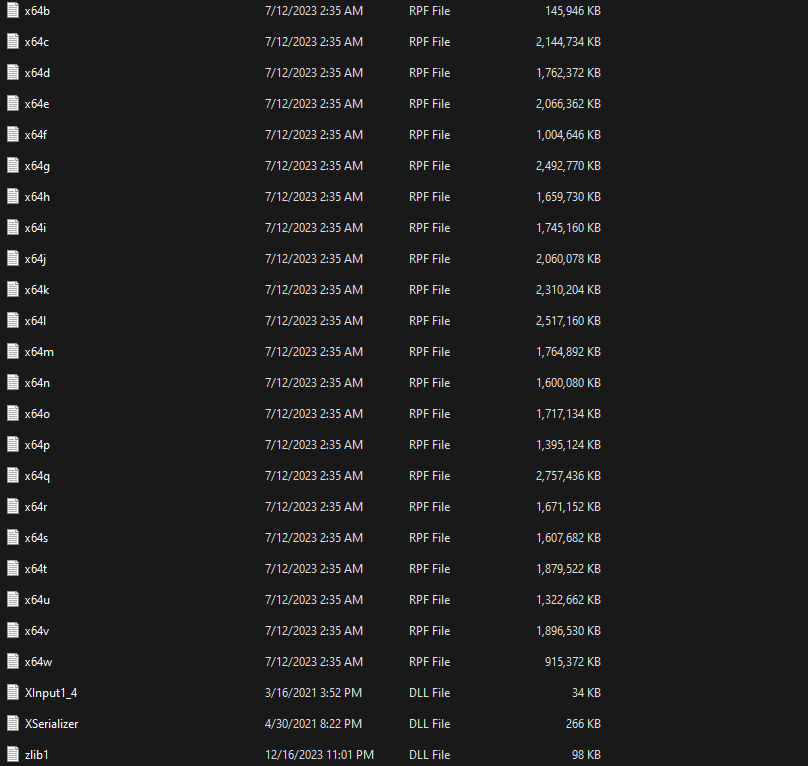Select the zlib1 DLL file icon
This screenshot has width=808, height=766.
tap(13, 755)
